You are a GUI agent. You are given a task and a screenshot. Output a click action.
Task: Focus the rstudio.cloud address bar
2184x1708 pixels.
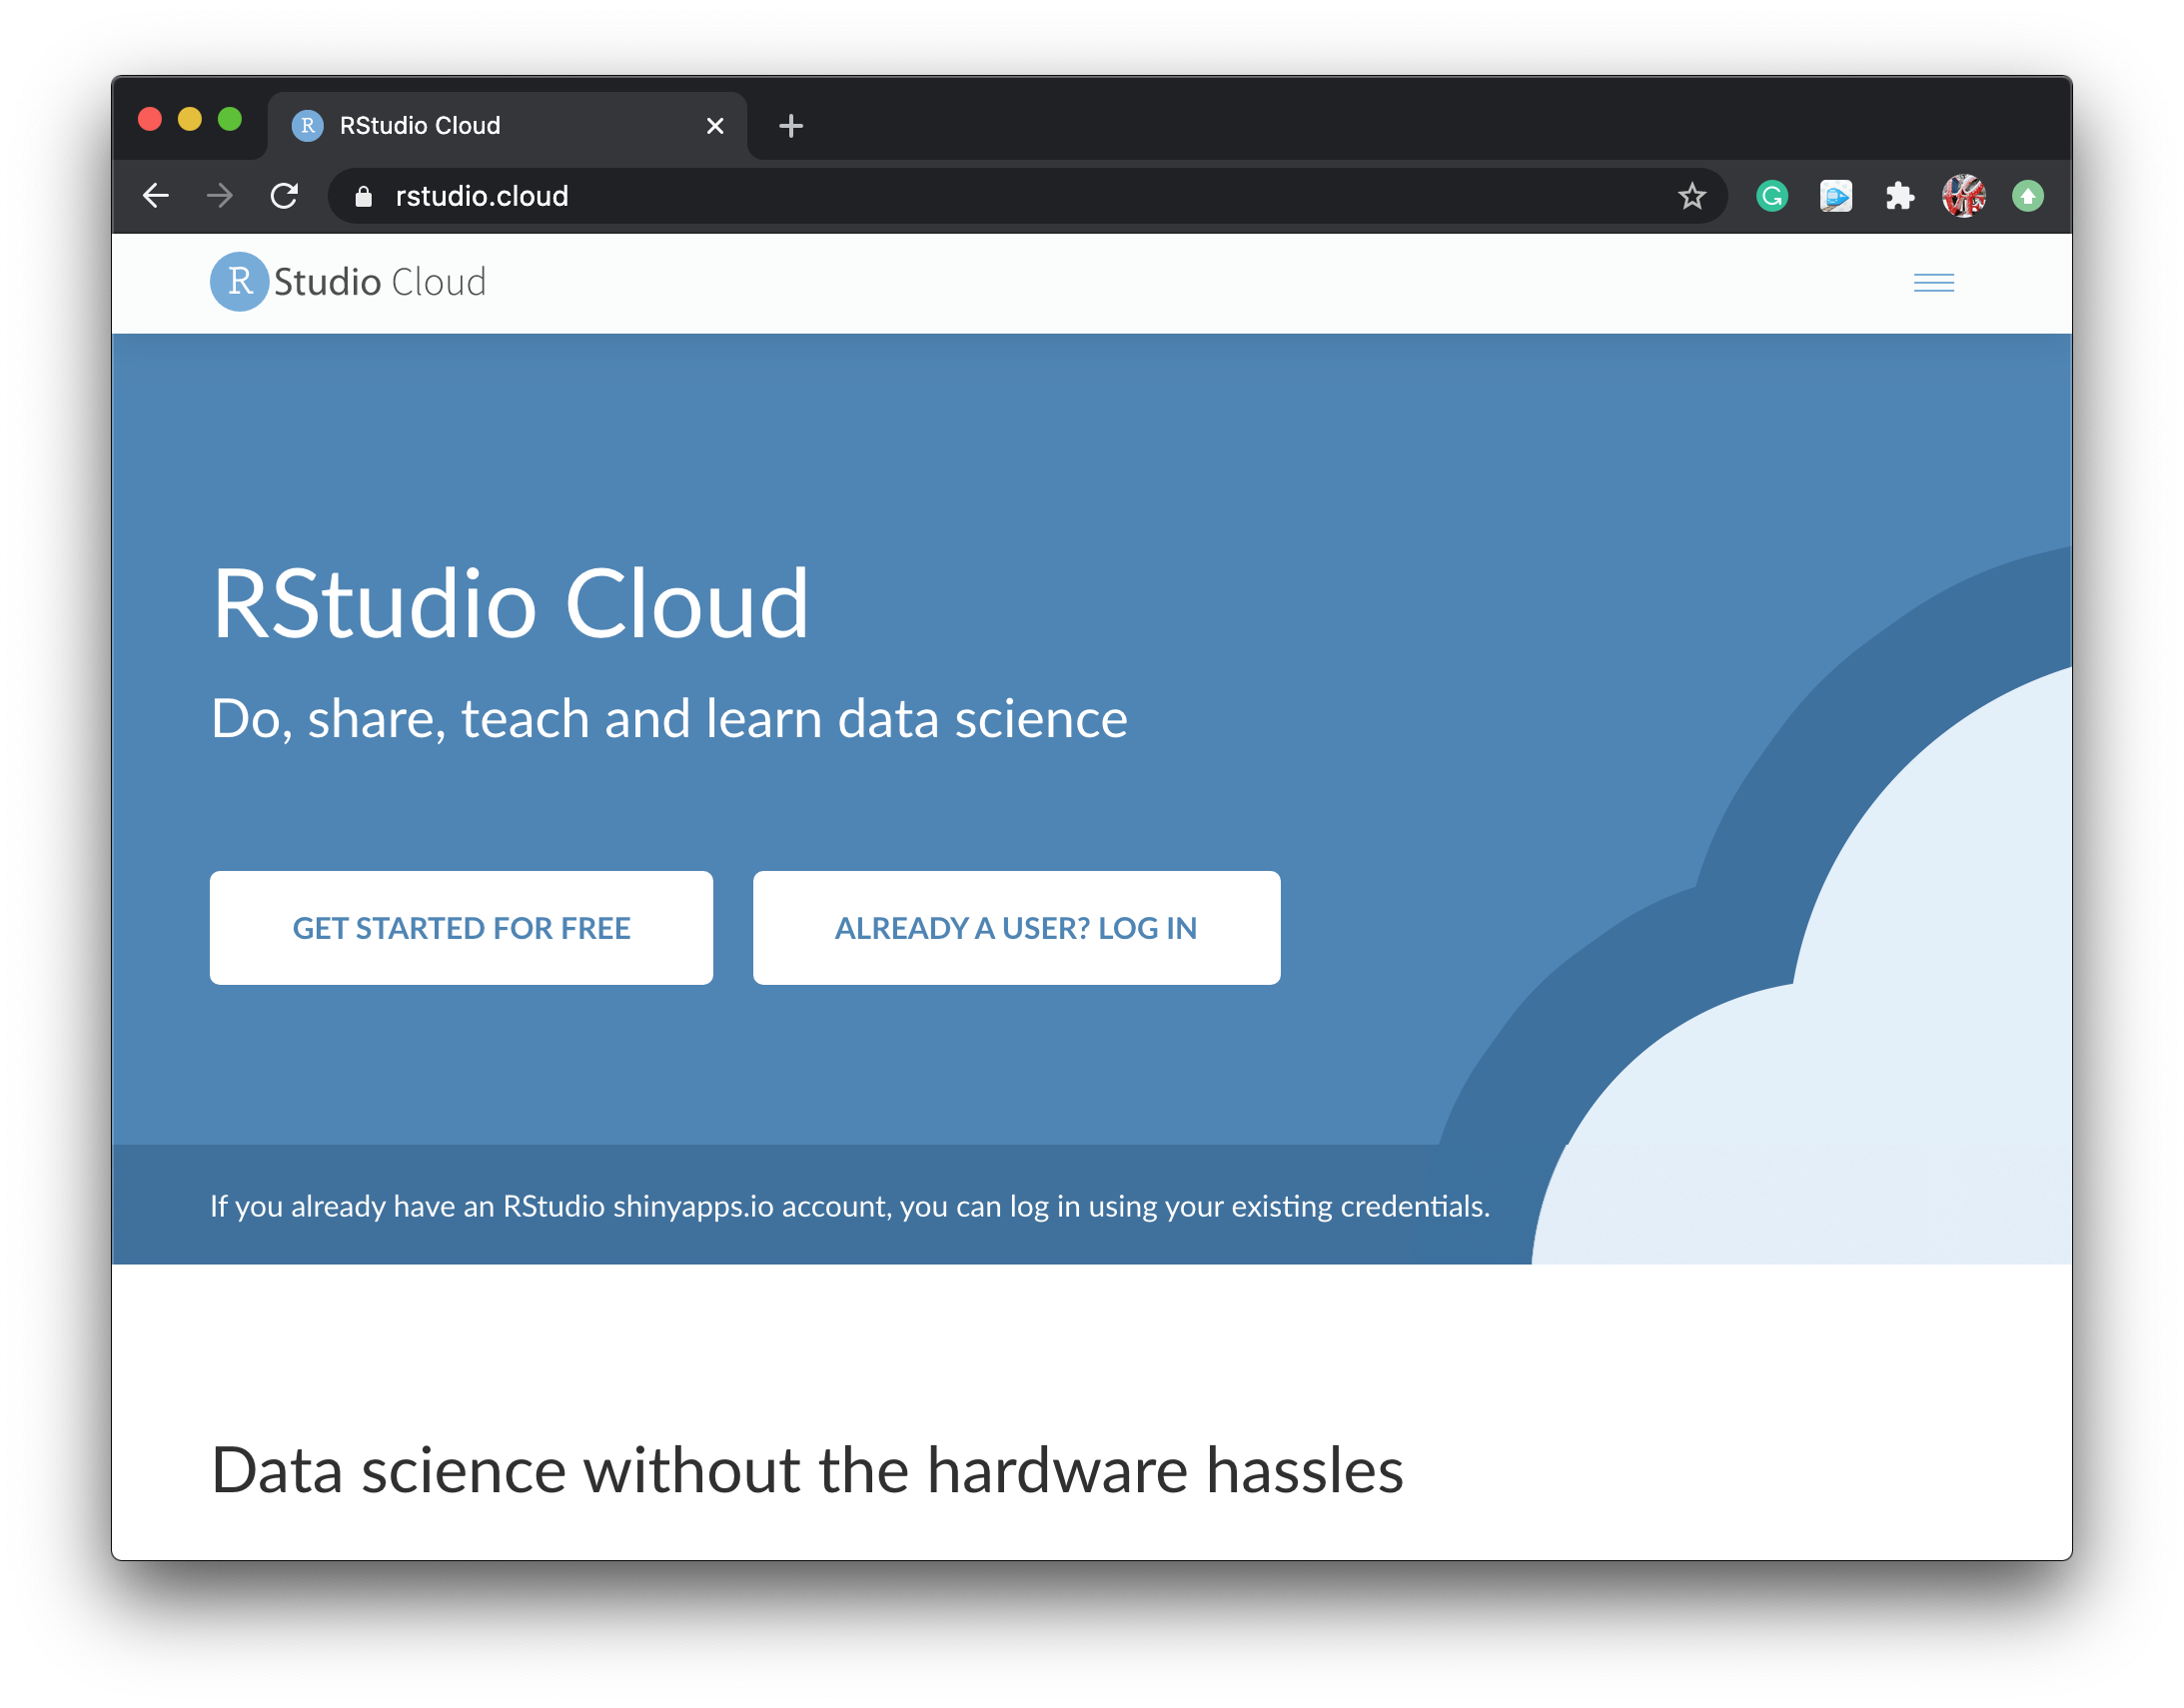(x=1000, y=196)
